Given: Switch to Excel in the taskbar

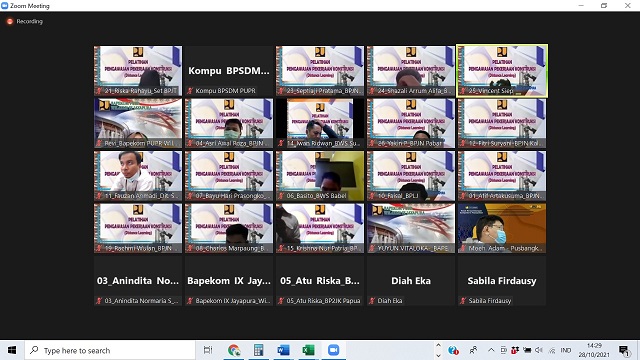Looking at the screenshot, I should point(308,350).
